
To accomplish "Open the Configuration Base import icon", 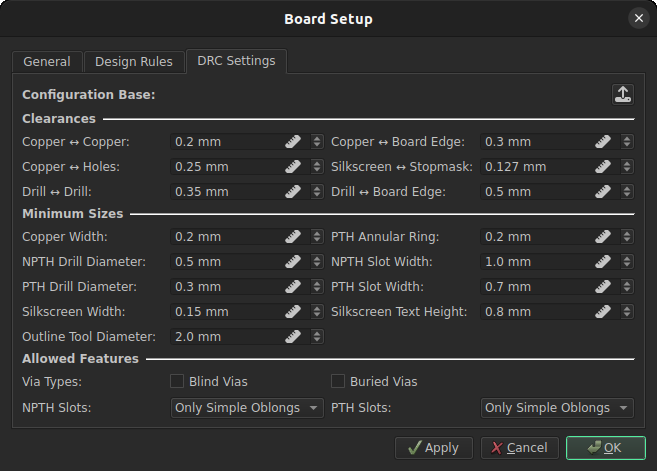I will point(623,95).
